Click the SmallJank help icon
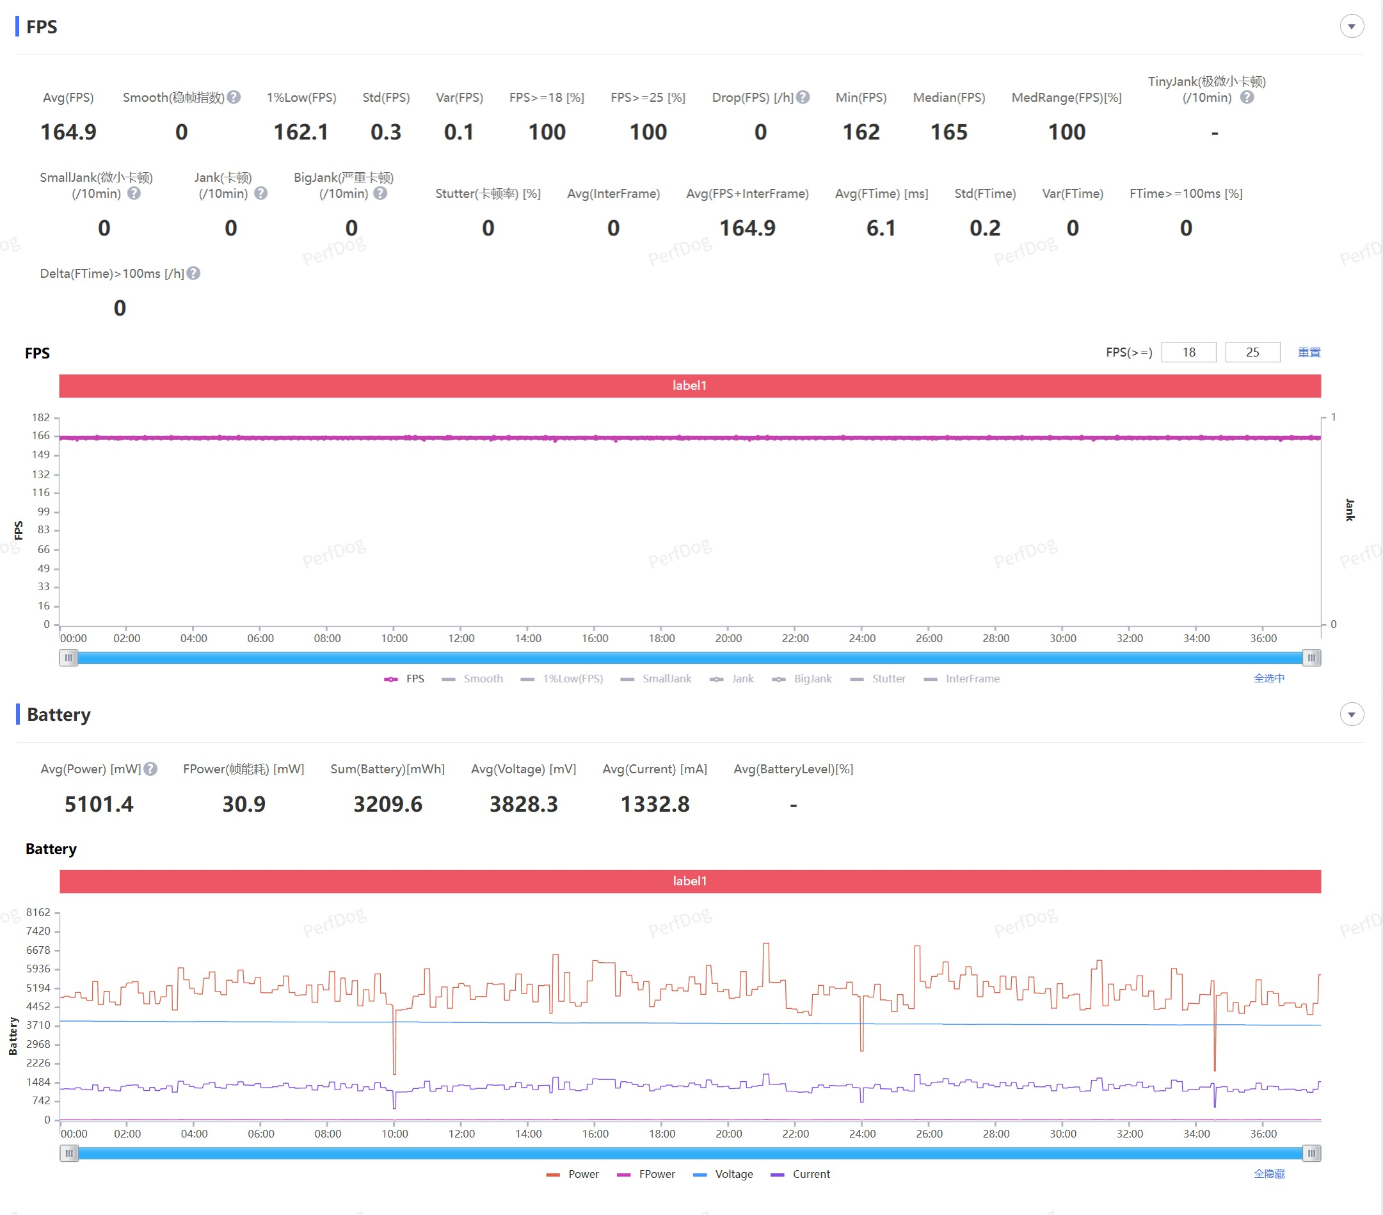The height and width of the screenshot is (1215, 1383). [134, 193]
